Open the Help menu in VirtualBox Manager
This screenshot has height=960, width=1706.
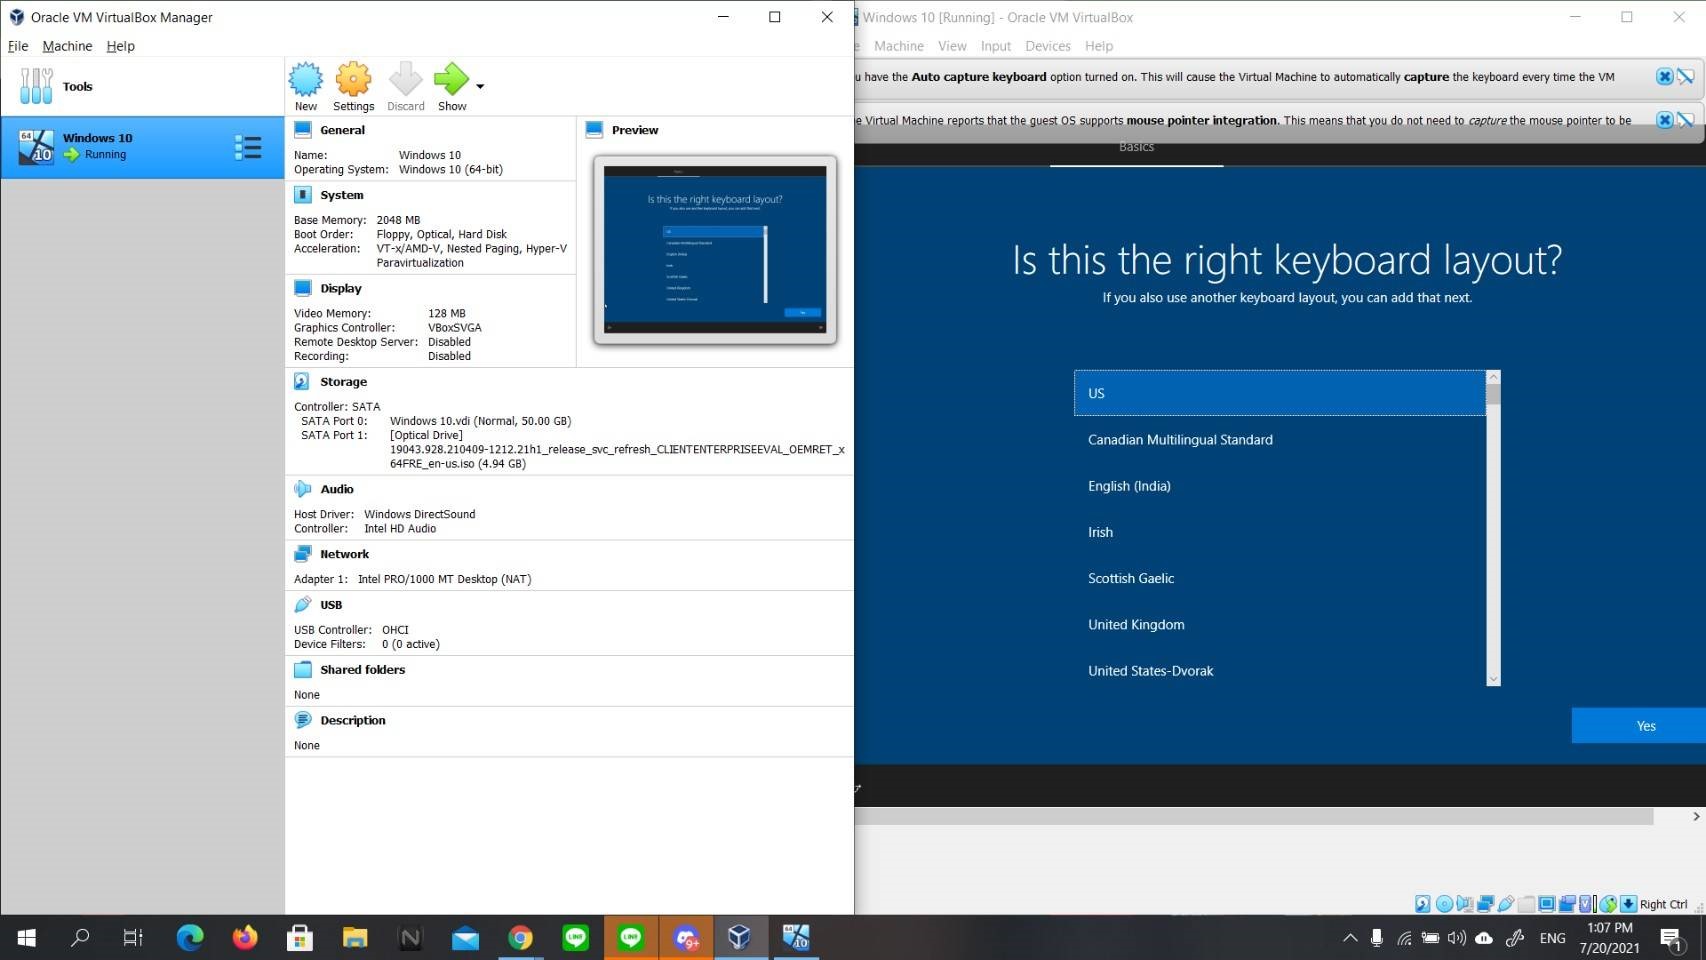120,46
